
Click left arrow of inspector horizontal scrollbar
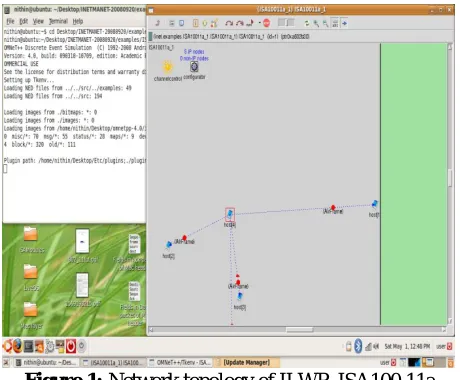pyautogui.click(x=151, y=330)
